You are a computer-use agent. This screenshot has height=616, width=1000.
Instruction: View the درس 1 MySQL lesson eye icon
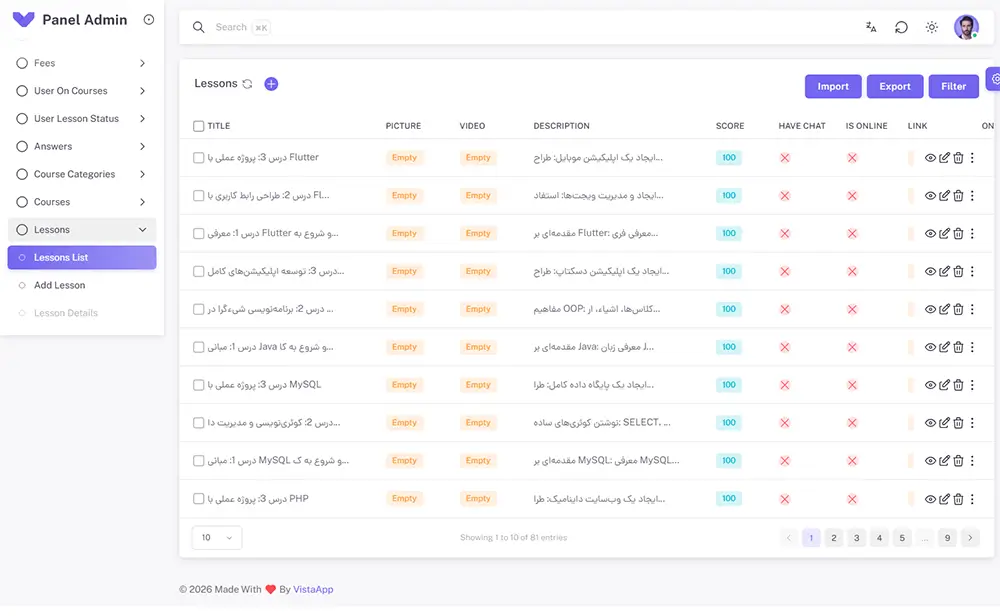(930, 460)
